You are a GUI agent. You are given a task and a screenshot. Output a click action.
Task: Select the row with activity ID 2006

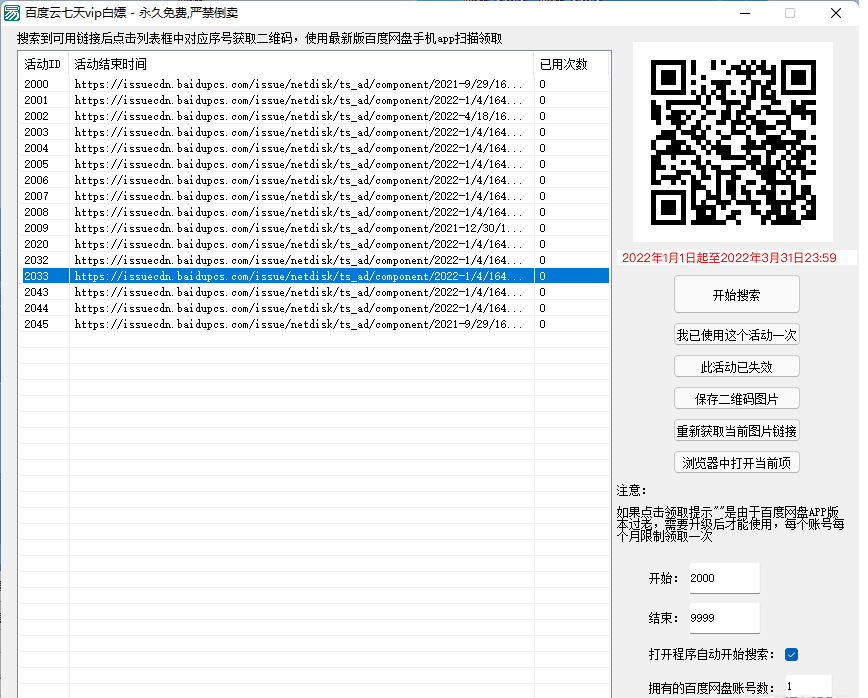click(316, 180)
